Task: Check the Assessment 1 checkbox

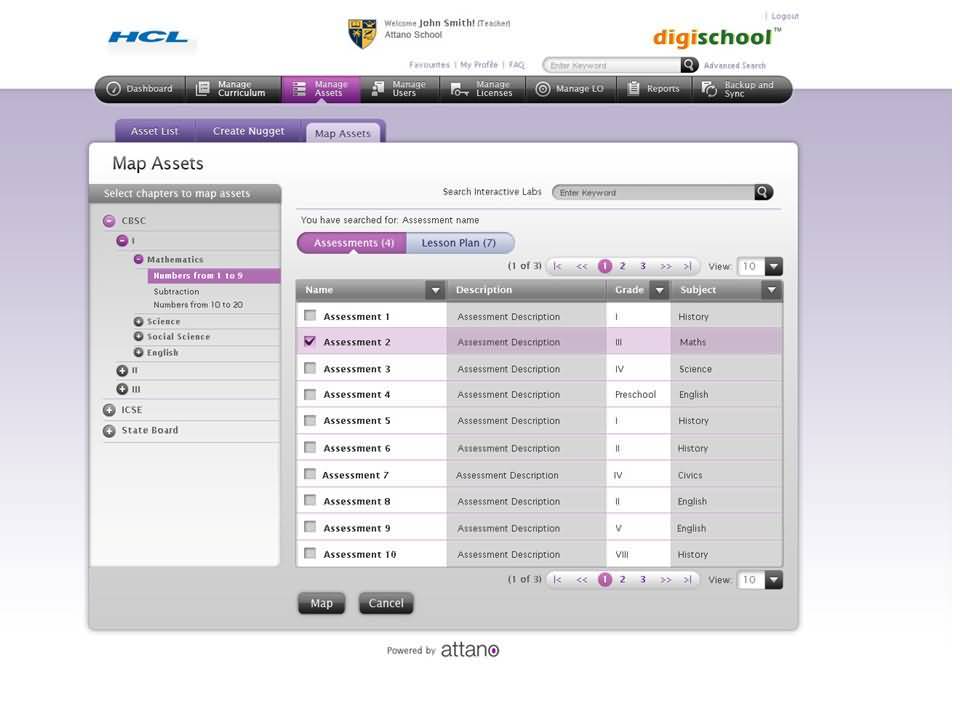Action: (x=310, y=316)
